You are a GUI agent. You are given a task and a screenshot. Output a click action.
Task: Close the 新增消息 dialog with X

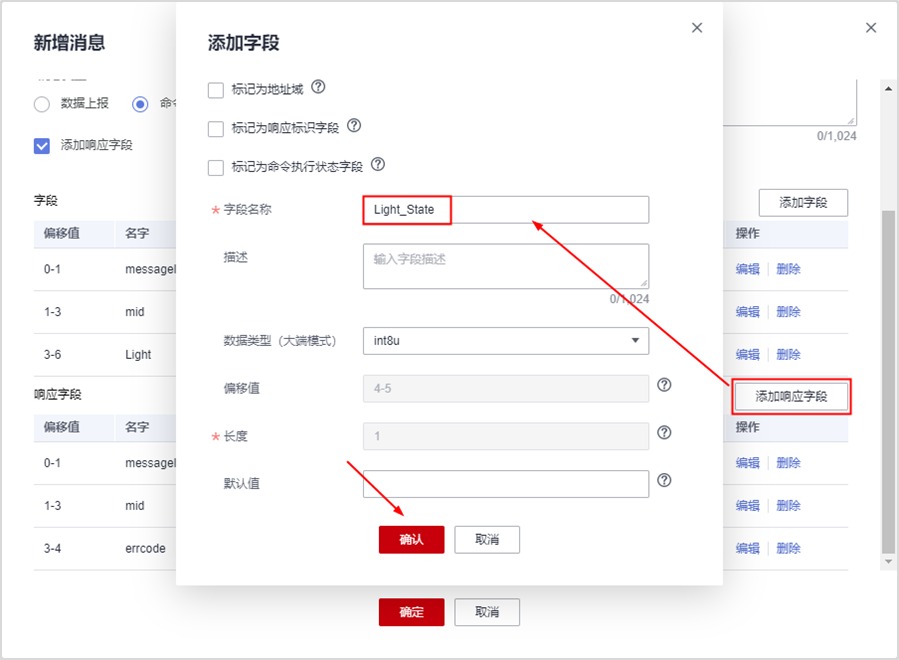coord(871,28)
